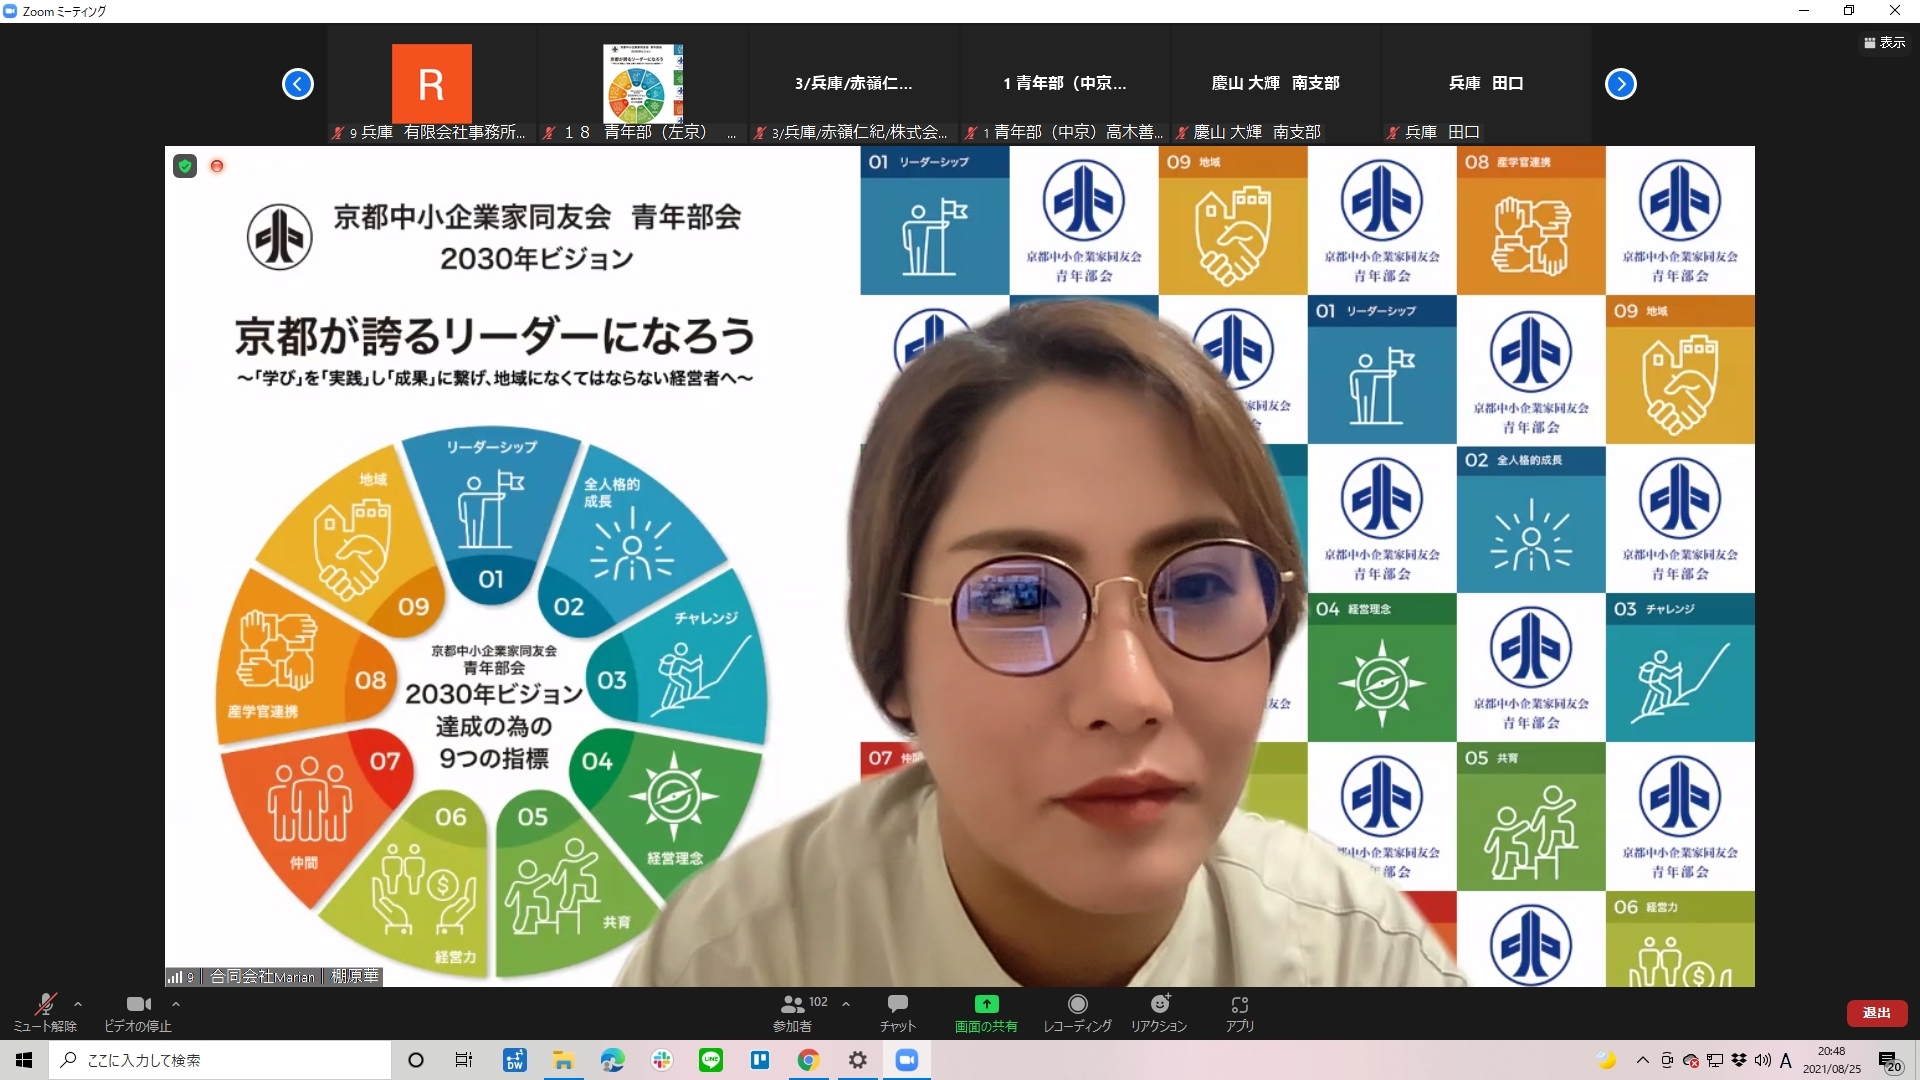Viewport: 1920px width, 1080px height.
Task: Start recording with the レコーディング button
Action: click(1077, 1012)
